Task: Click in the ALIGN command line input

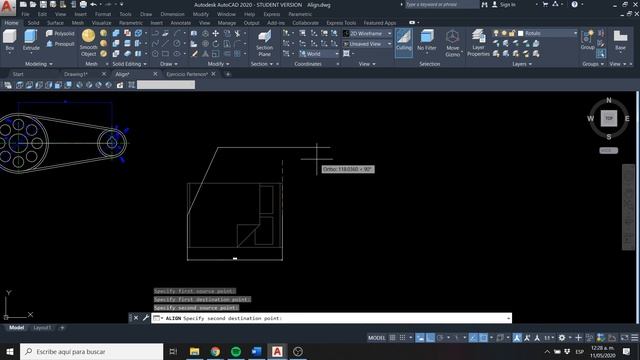Action: pos(331,318)
